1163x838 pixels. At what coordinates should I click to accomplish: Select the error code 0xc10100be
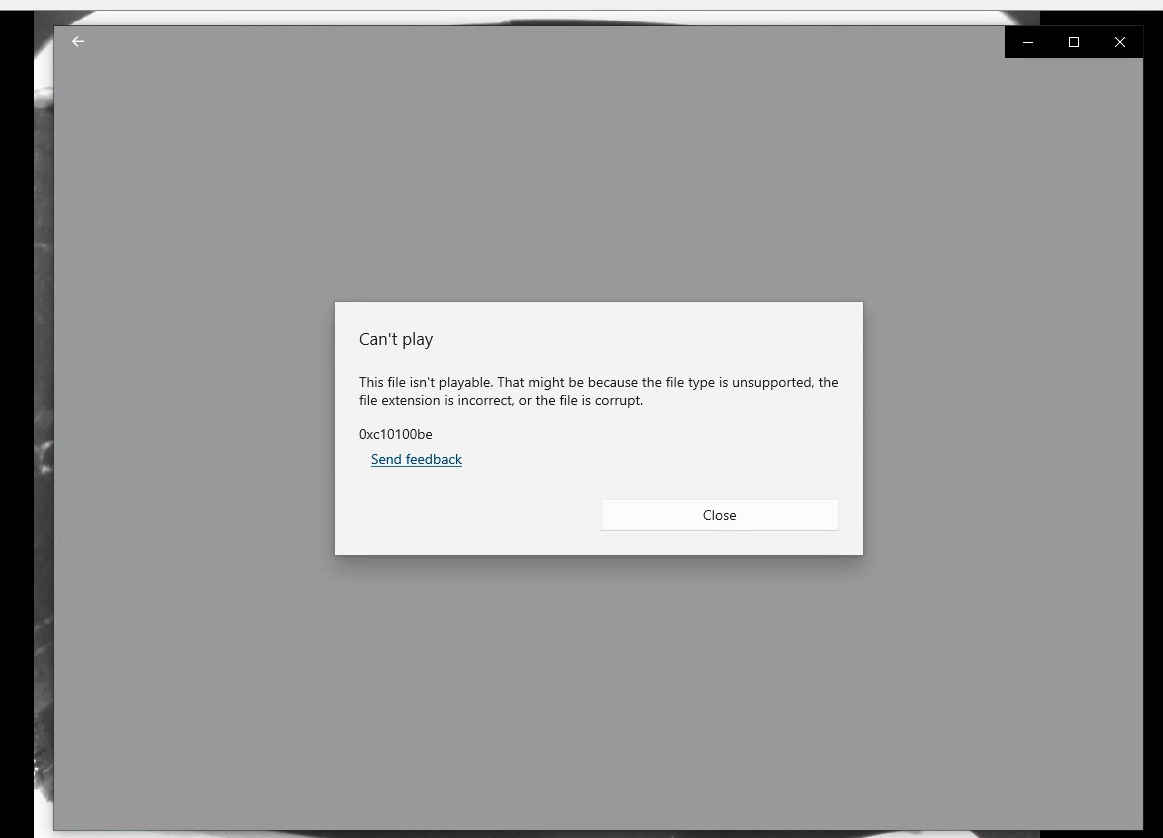pos(395,434)
